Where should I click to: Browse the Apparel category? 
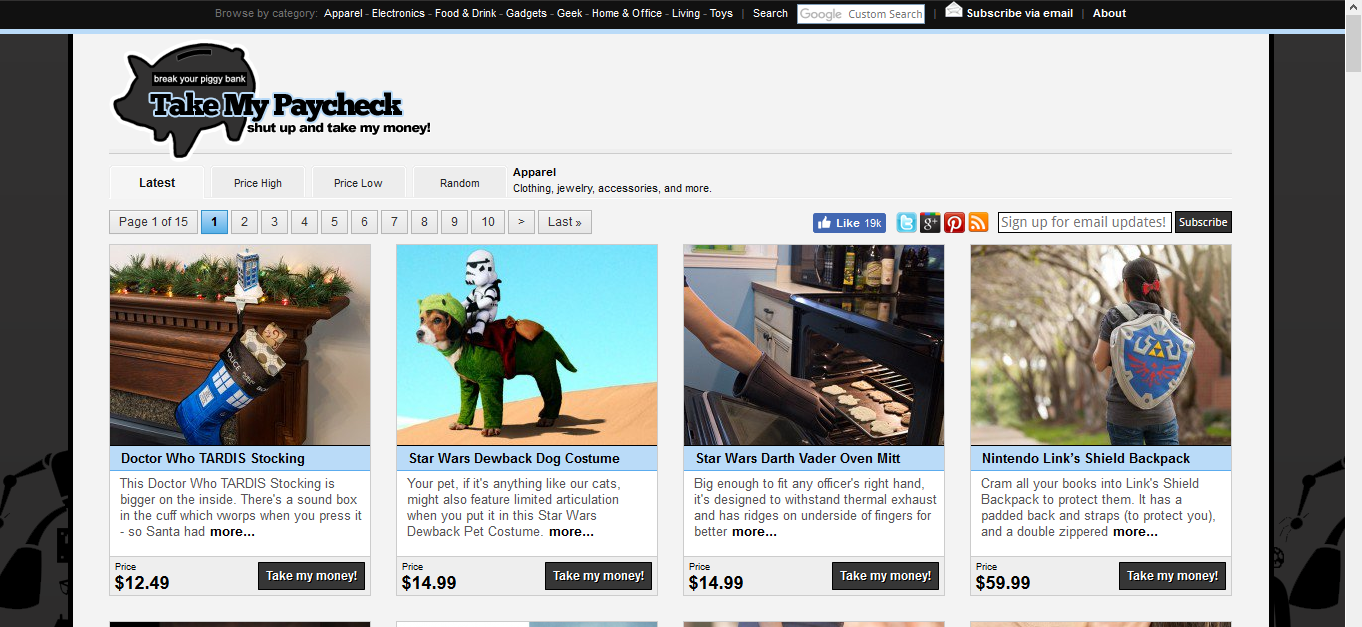click(343, 14)
